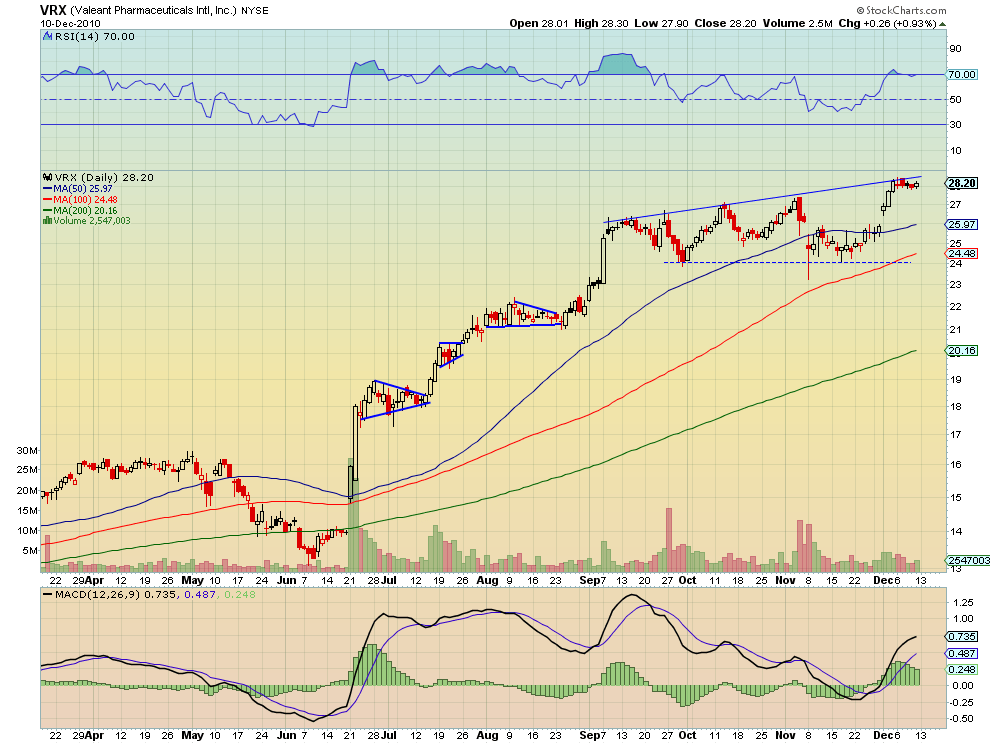Click the green MA(200) line swatch in the legend

pyautogui.click(x=47, y=210)
